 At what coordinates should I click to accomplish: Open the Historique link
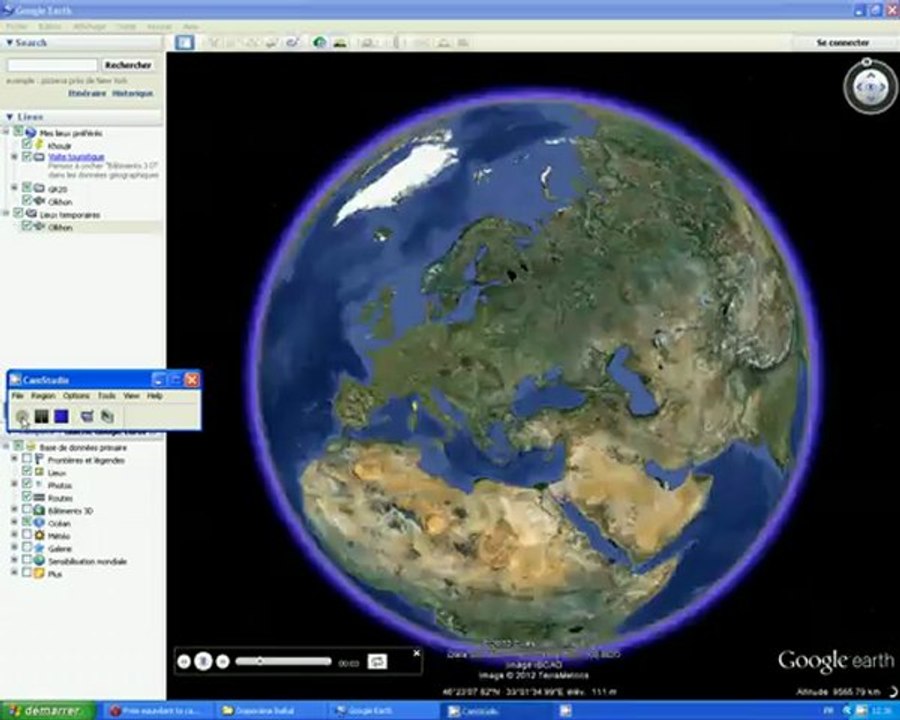click(133, 93)
